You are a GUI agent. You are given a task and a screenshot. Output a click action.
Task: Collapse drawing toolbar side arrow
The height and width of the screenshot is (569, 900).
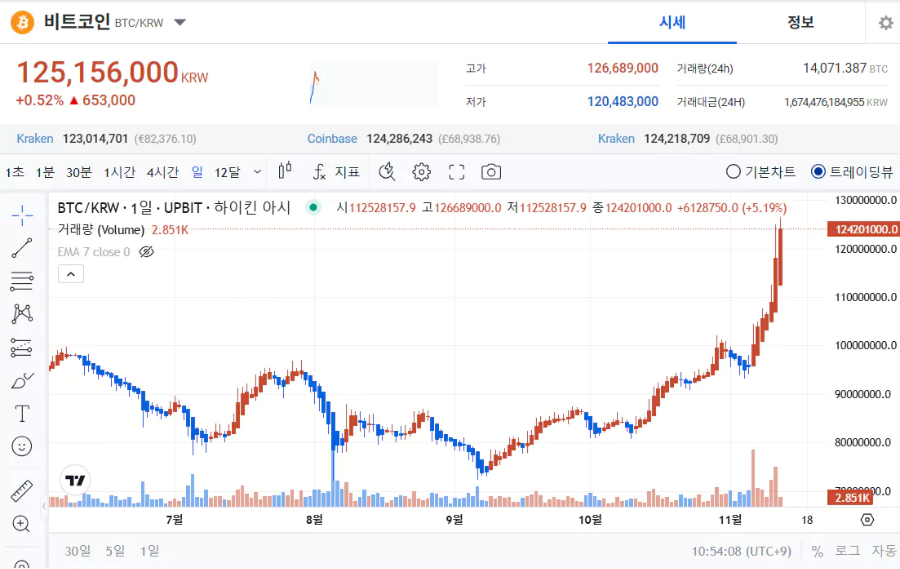tap(44, 506)
